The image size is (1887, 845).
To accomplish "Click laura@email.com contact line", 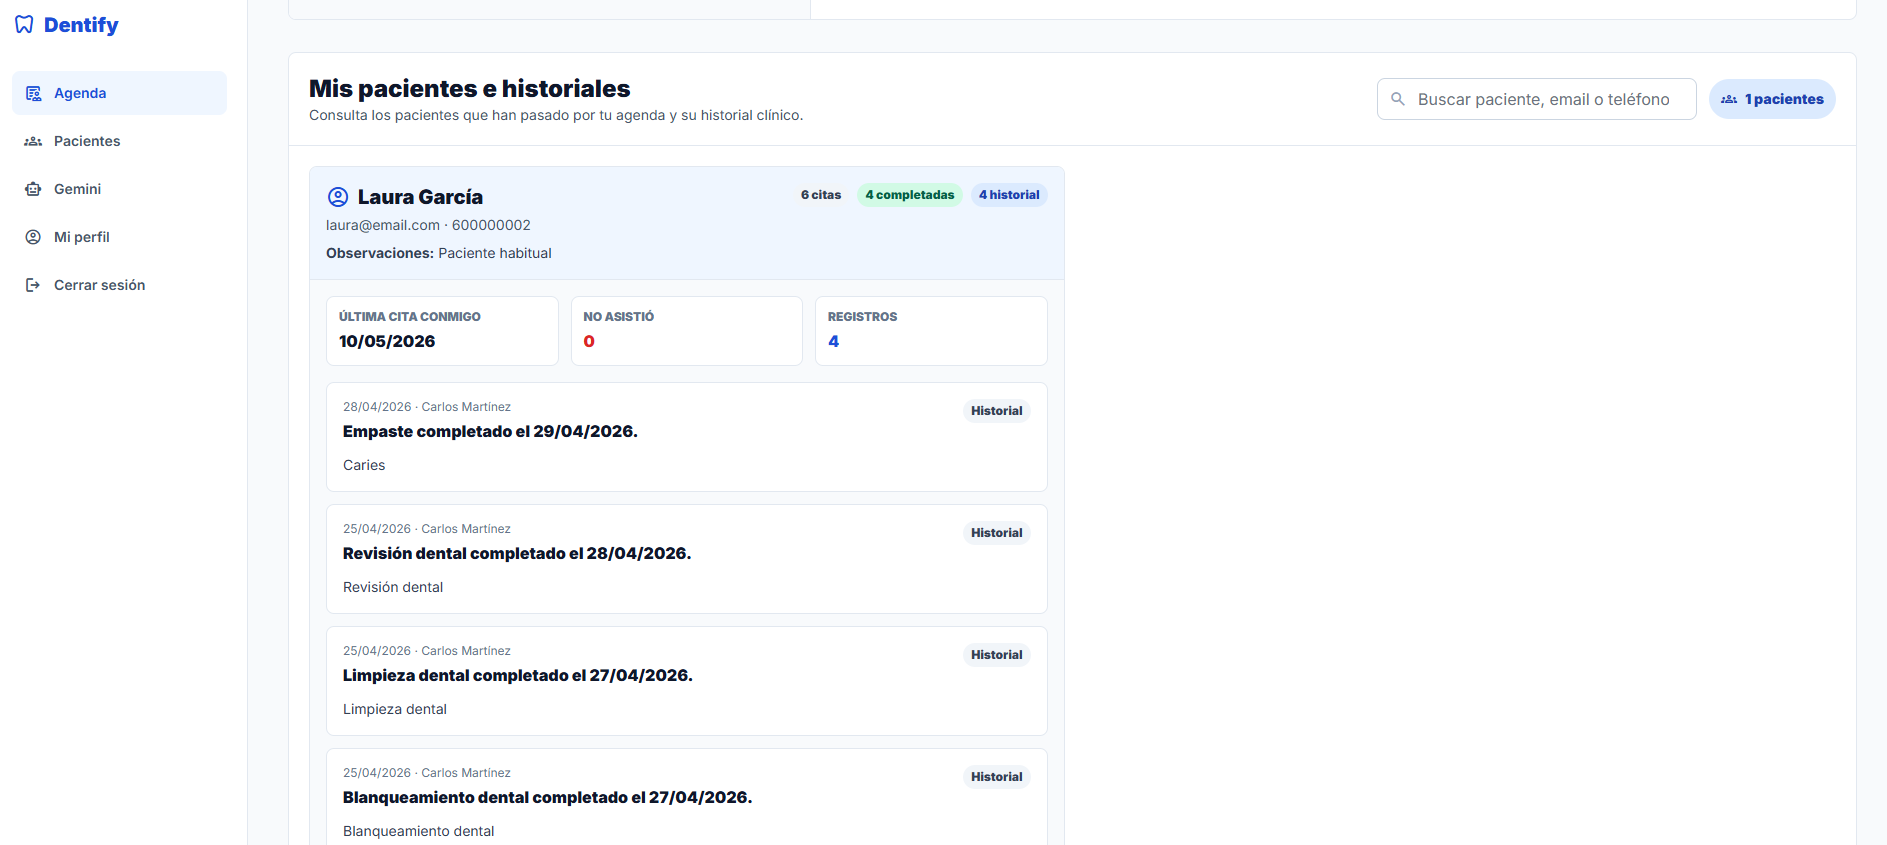I will [x=428, y=225].
